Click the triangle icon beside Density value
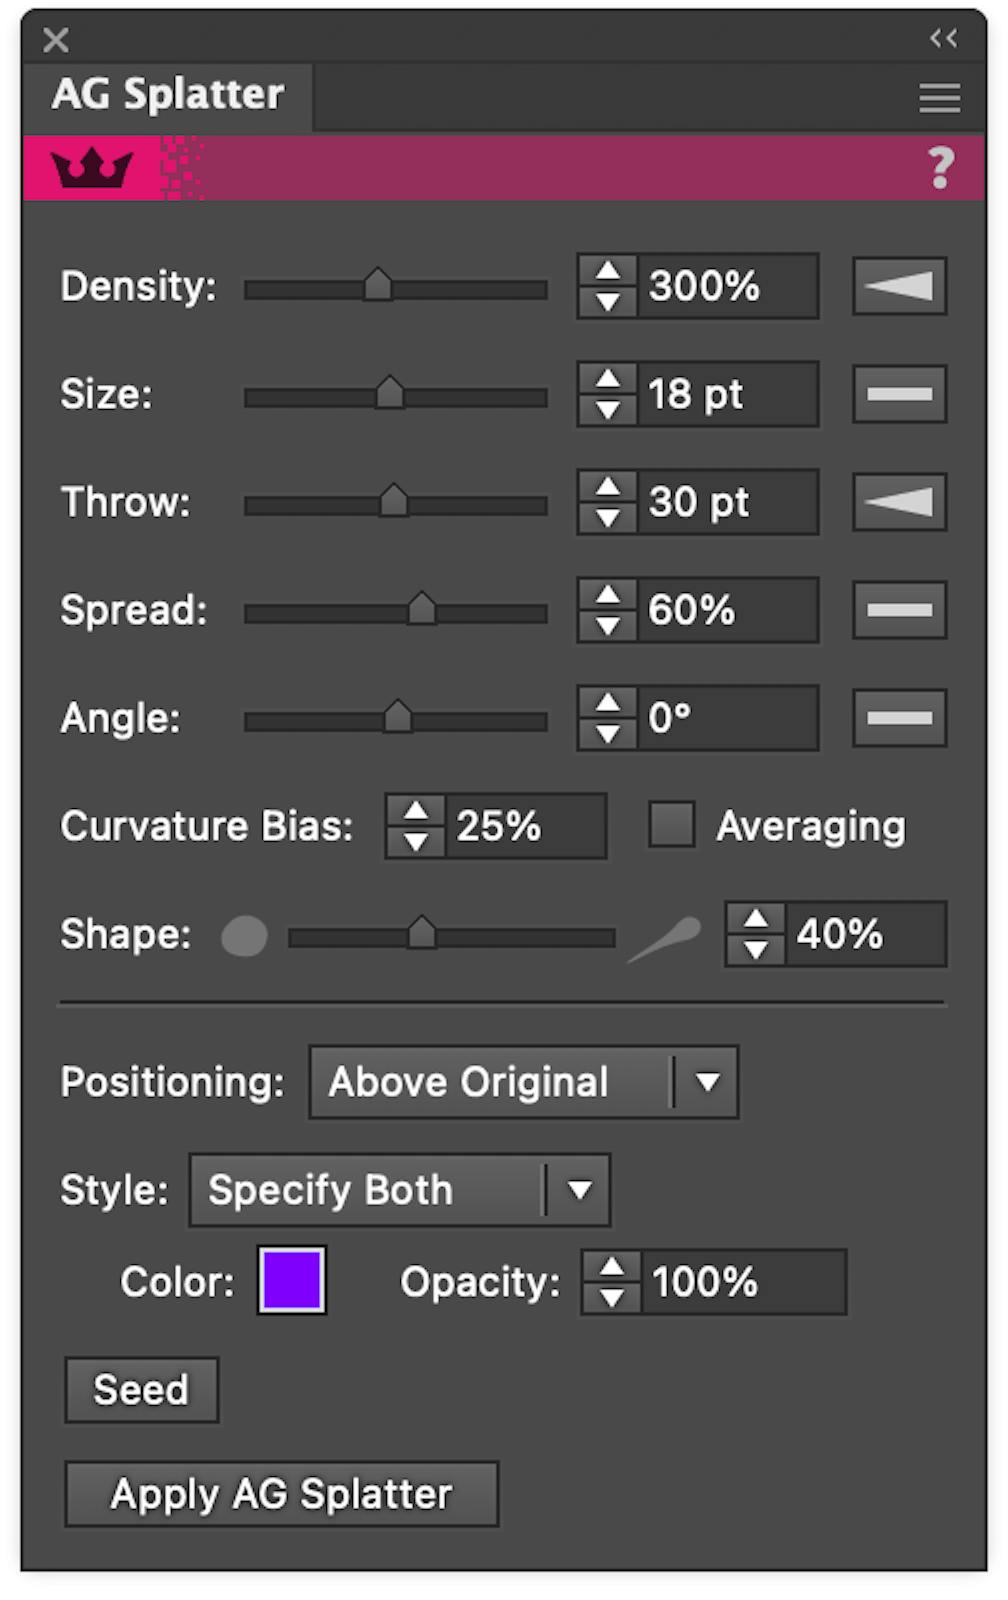The height and width of the screenshot is (1600, 1008). [x=897, y=286]
